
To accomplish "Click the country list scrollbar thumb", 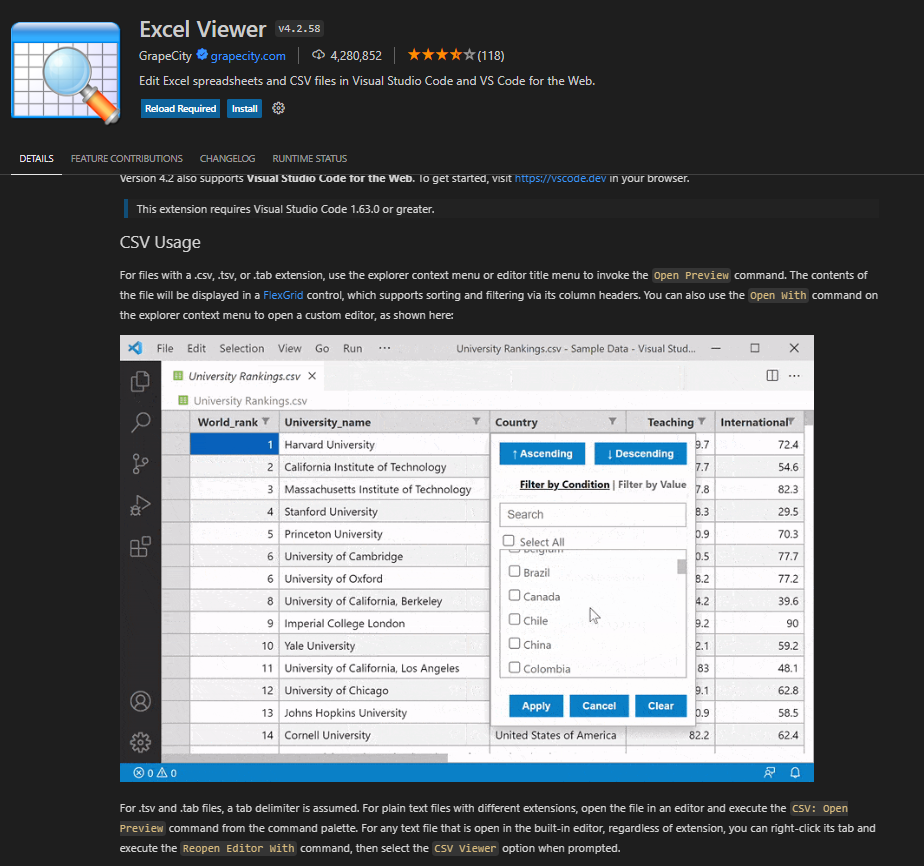I will click(682, 566).
